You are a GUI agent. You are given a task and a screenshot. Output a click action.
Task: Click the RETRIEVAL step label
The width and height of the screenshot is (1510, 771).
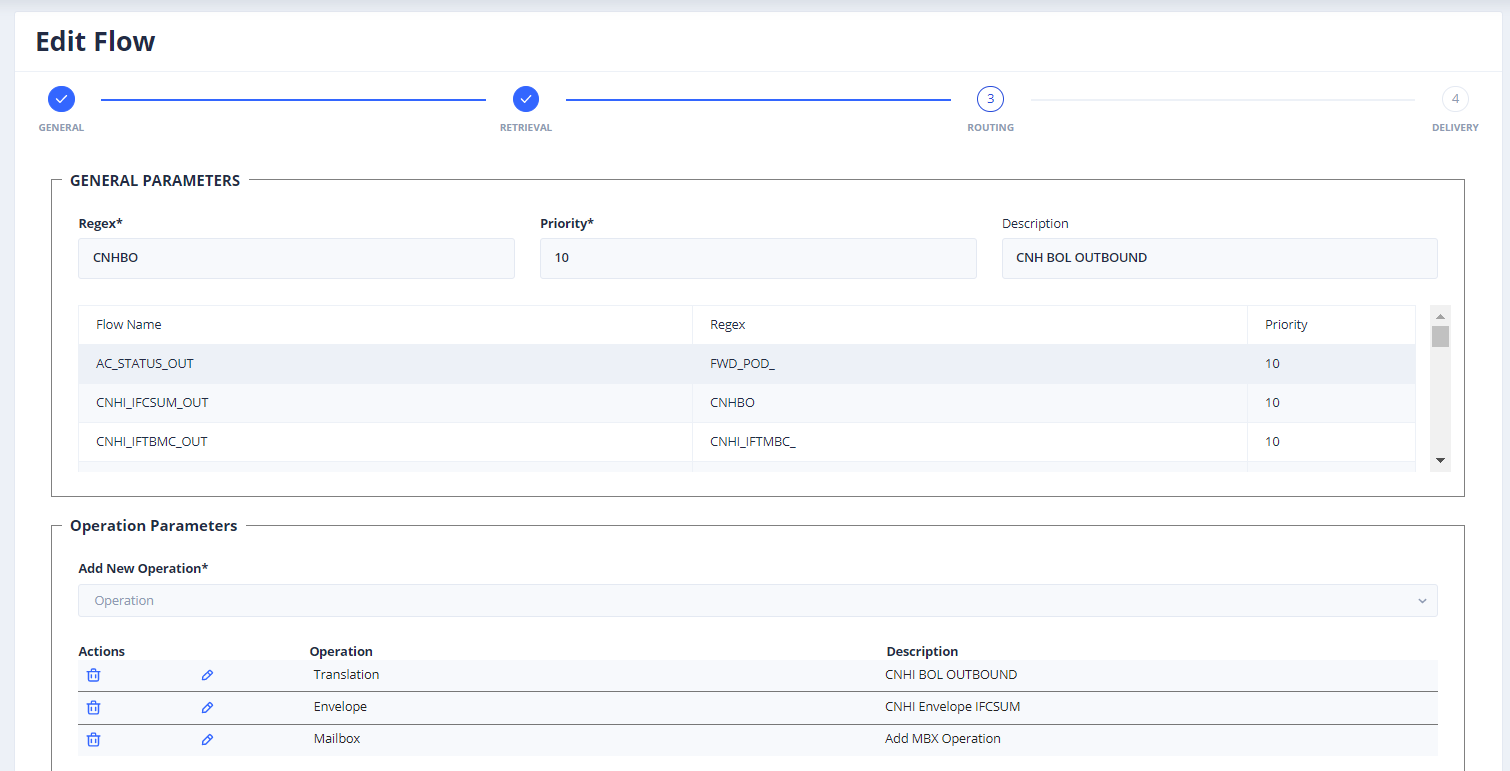pos(526,128)
